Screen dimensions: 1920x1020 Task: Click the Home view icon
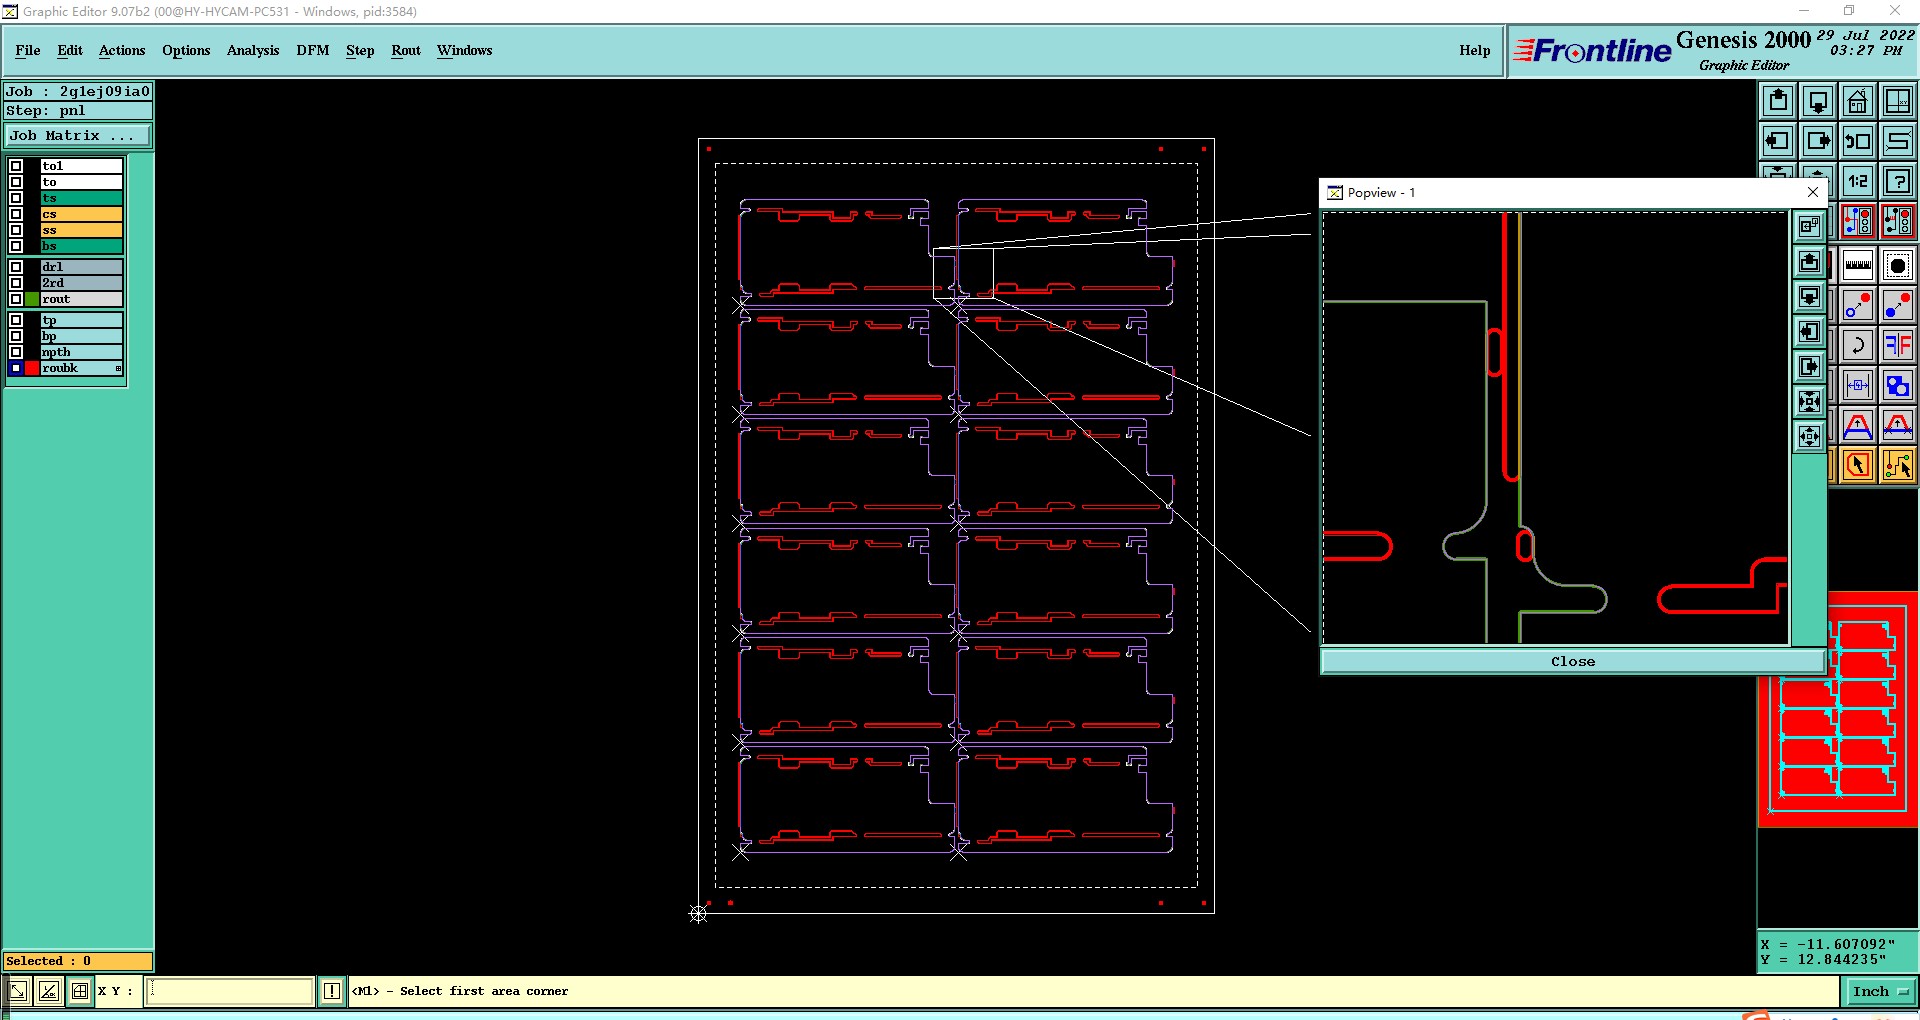point(1858,101)
